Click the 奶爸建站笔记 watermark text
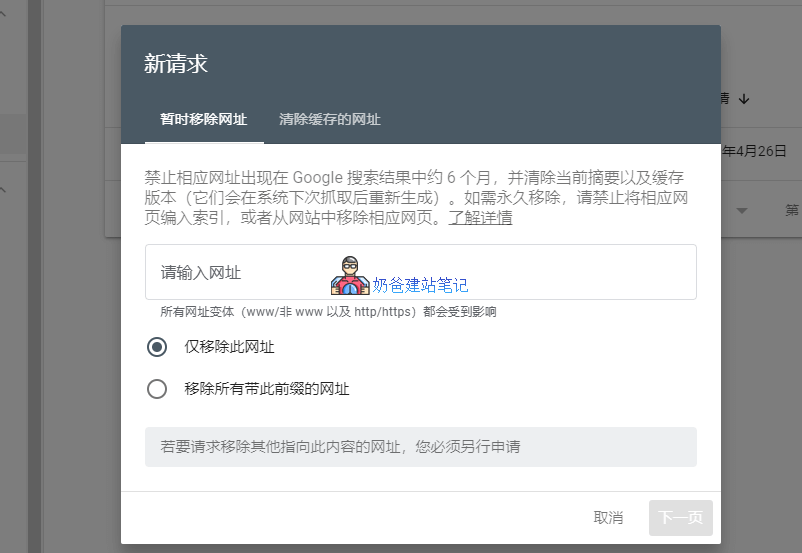This screenshot has width=802, height=553. (420, 285)
